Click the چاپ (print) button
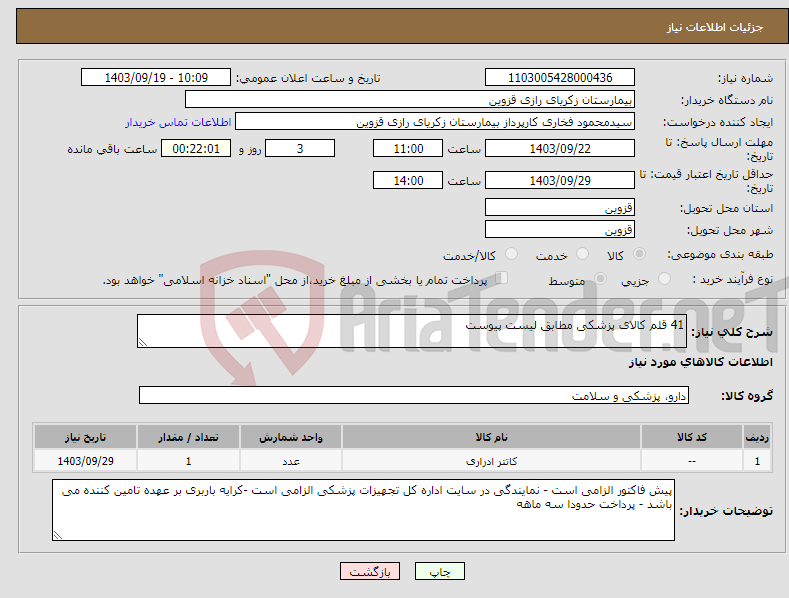This screenshot has height=598, width=789. [x=439, y=571]
